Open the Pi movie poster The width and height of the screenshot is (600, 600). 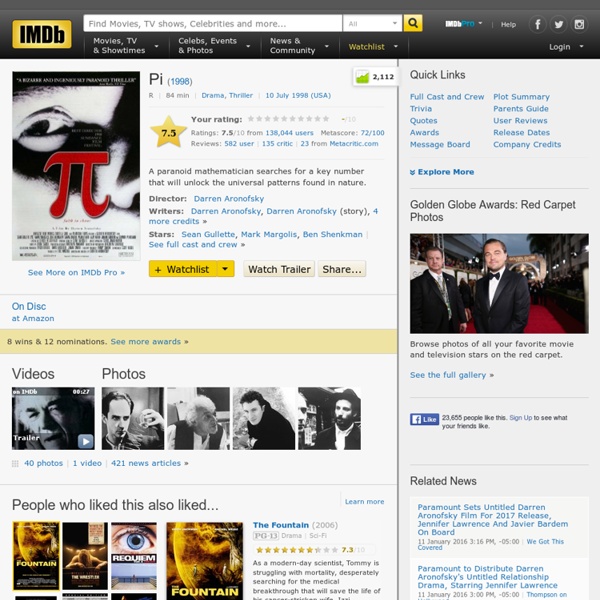[76, 166]
